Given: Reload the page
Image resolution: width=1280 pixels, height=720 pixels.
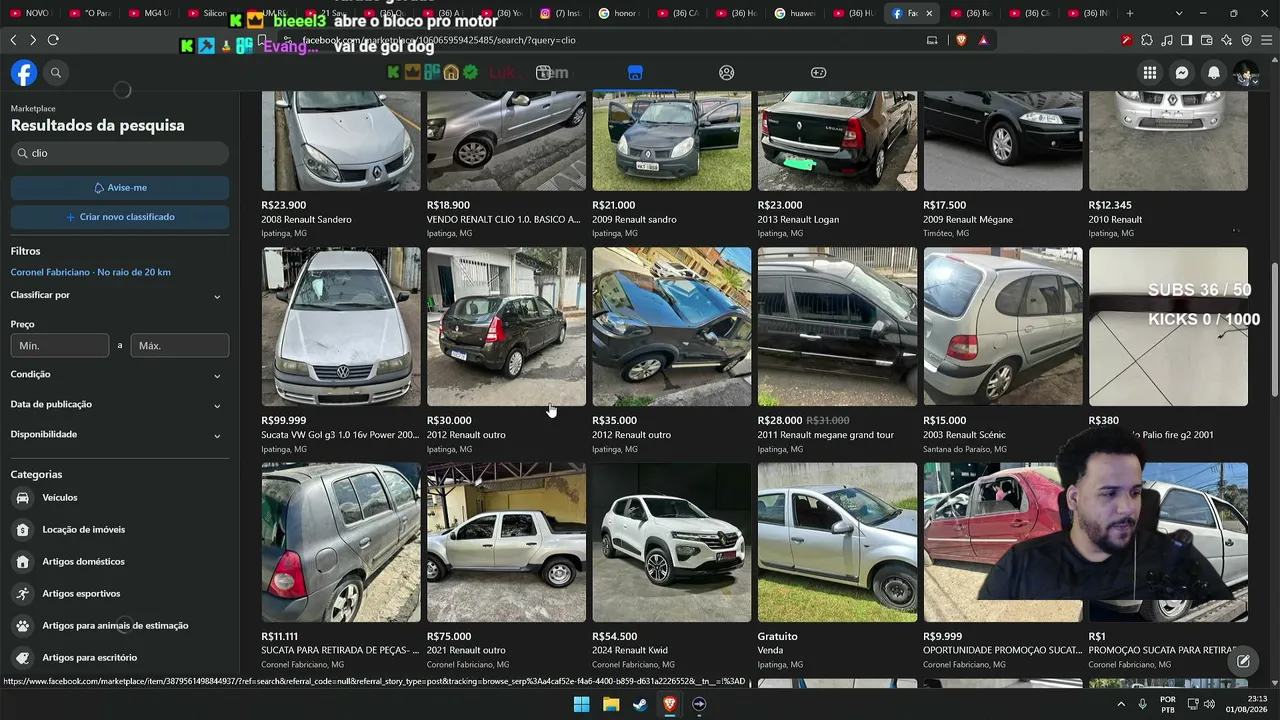Looking at the screenshot, I should pyautogui.click(x=53, y=40).
